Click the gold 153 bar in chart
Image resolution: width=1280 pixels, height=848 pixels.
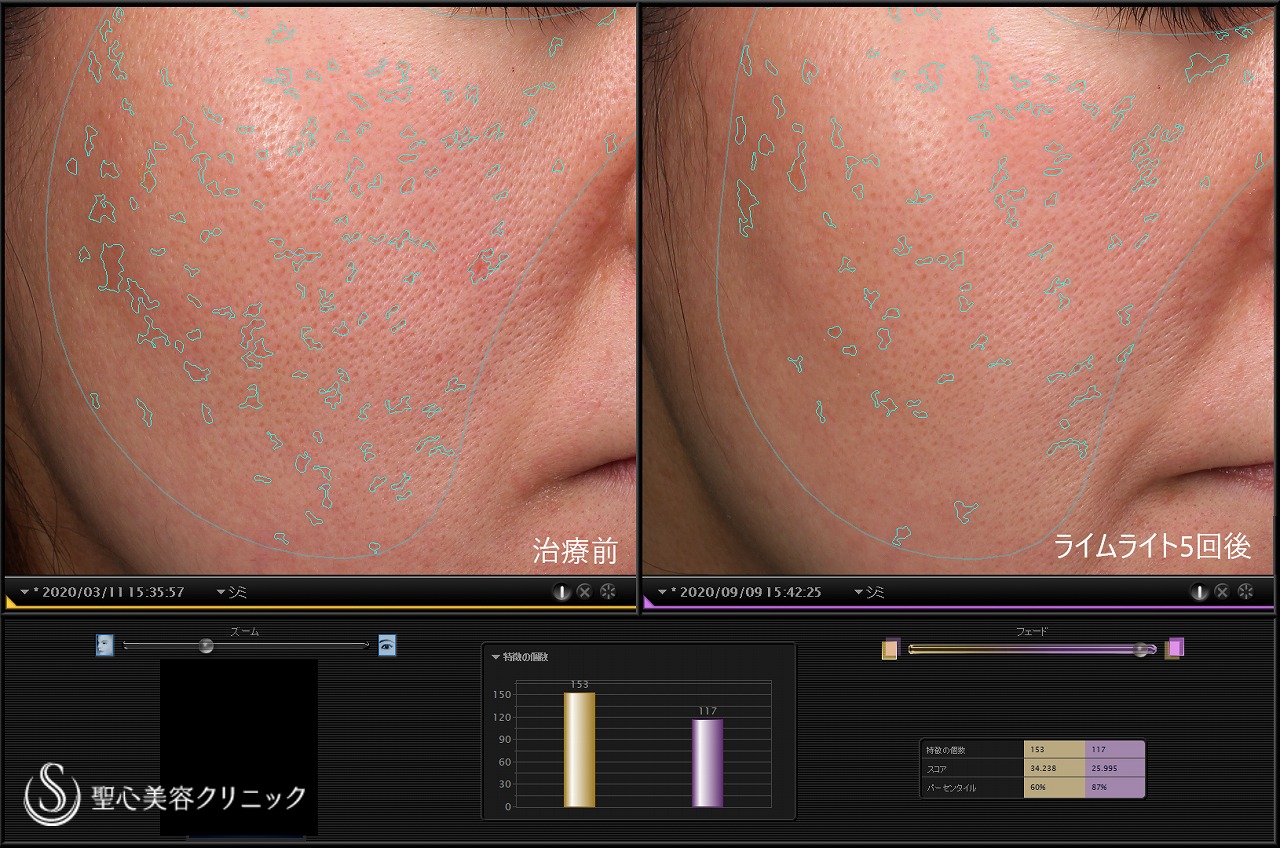(x=579, y=749)
